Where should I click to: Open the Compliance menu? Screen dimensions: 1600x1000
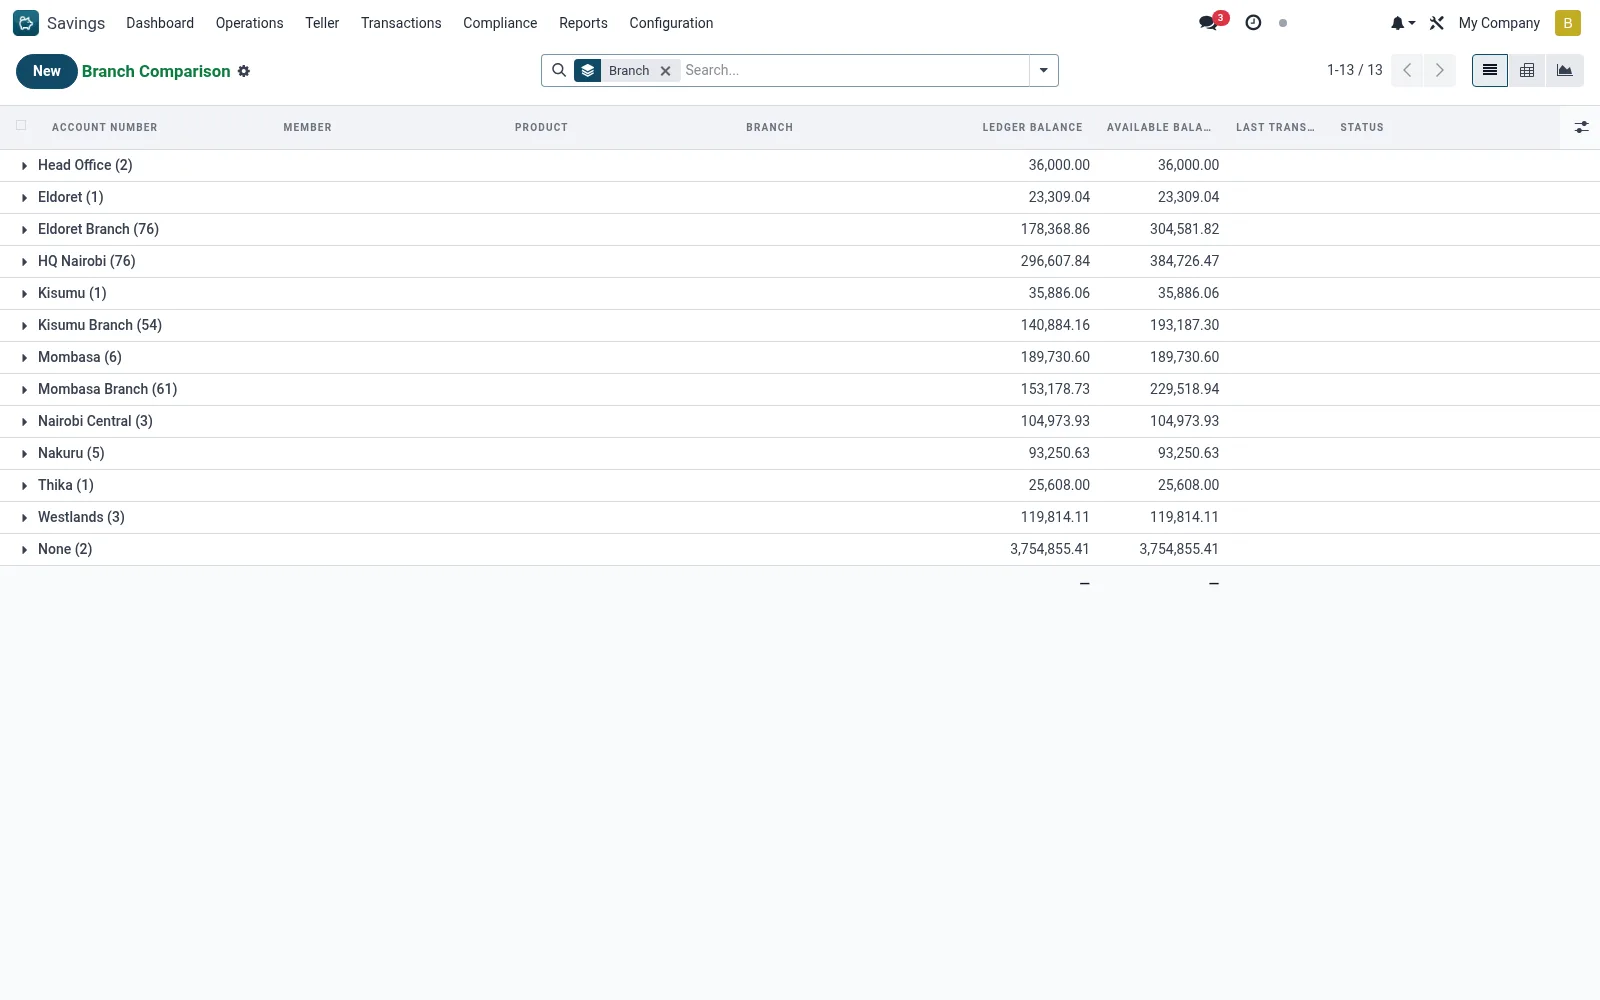500,23
